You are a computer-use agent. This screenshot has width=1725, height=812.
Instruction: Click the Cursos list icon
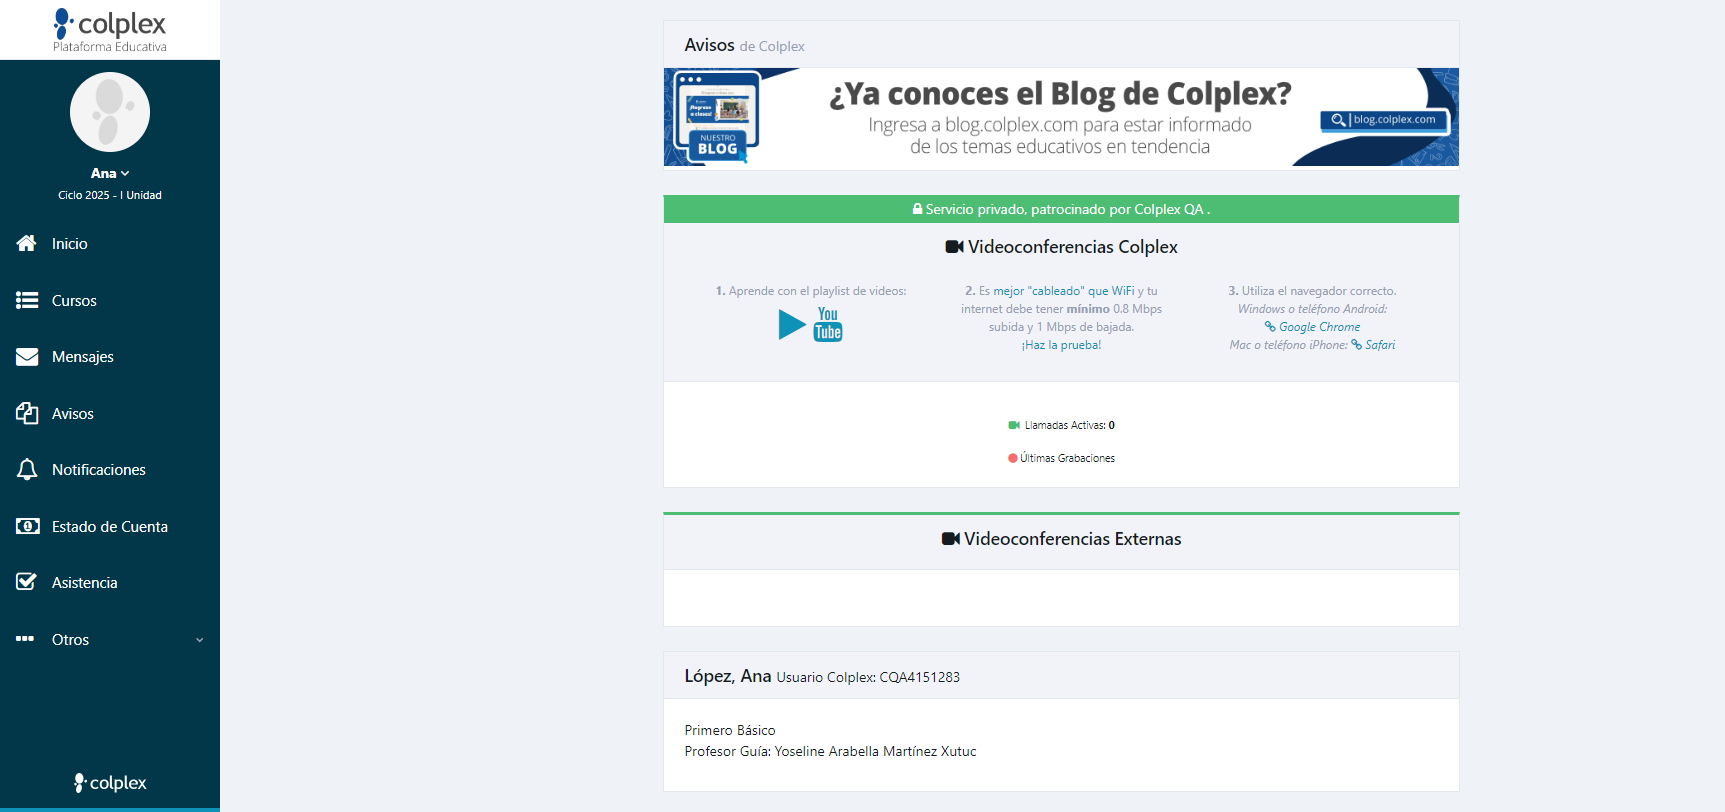coord(27,300)
